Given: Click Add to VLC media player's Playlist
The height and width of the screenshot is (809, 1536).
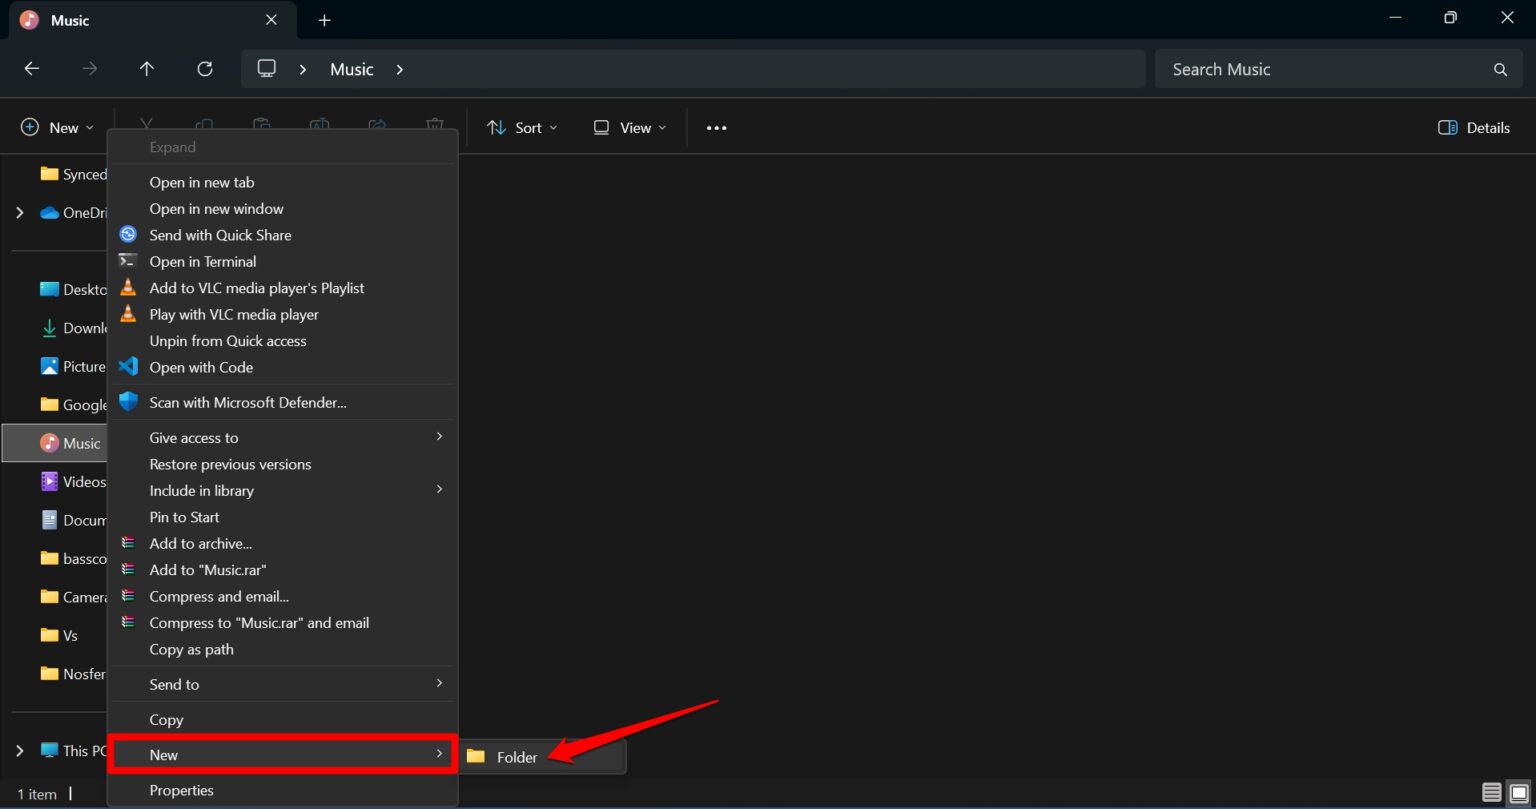Looking at the screenshot, I should [256, 287].
